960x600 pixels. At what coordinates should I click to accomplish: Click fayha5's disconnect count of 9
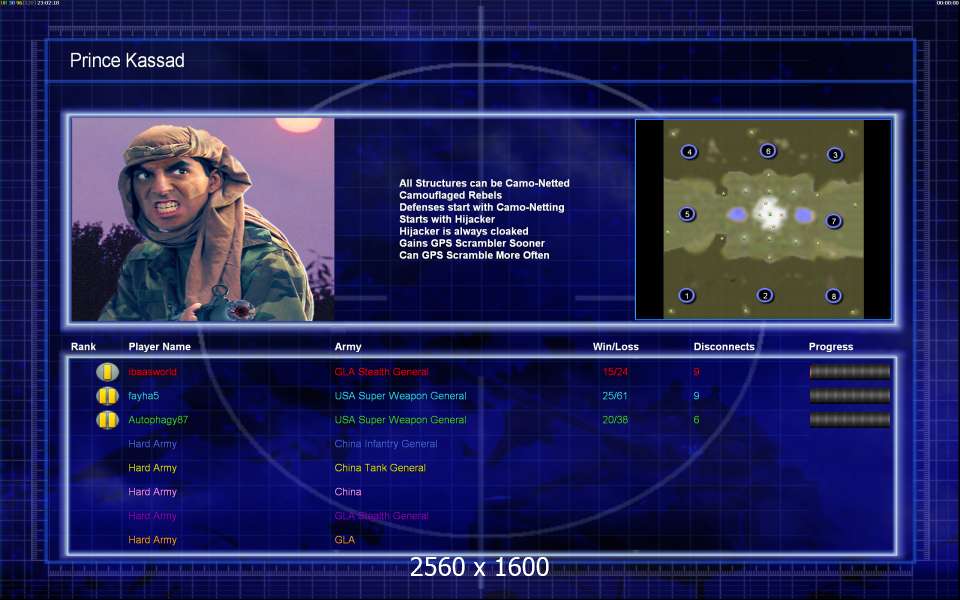click(696, 396)
